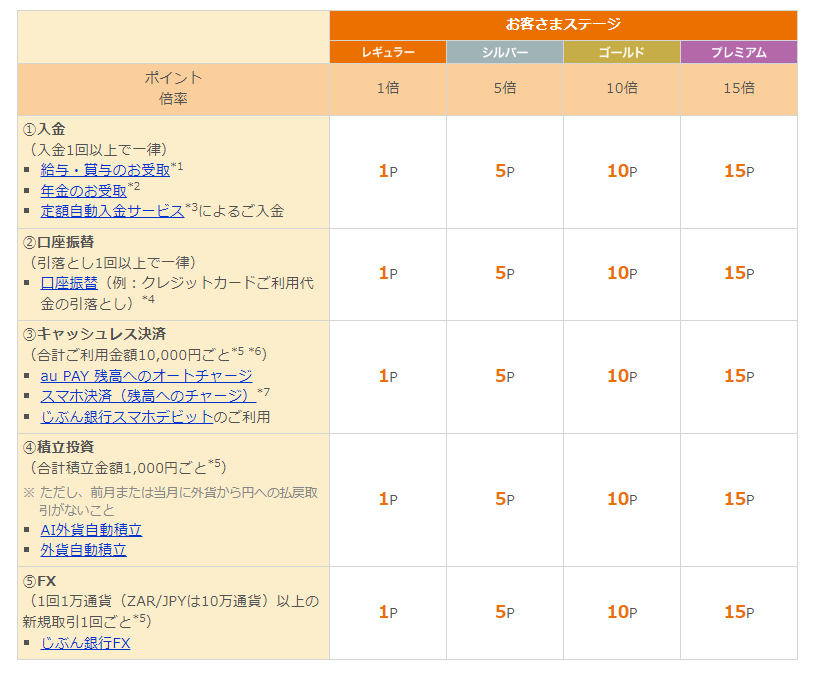
Task: Click the ③キャッシュレス決済 heading
Action: [x=94, y=334]
